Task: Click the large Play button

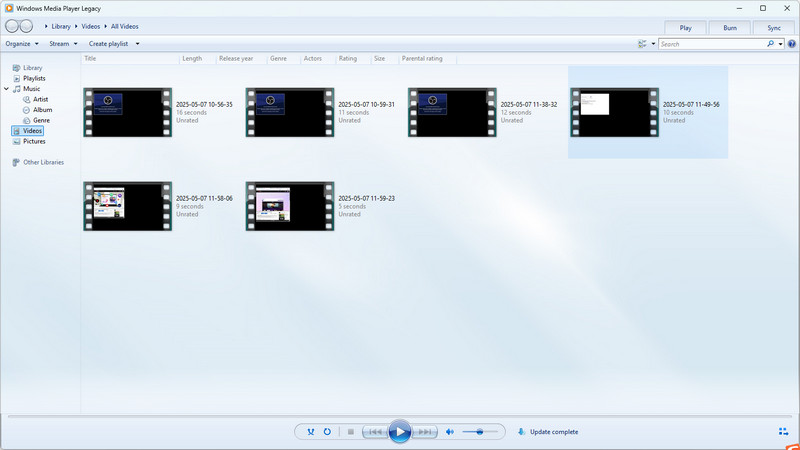Action: coord(399,432)
